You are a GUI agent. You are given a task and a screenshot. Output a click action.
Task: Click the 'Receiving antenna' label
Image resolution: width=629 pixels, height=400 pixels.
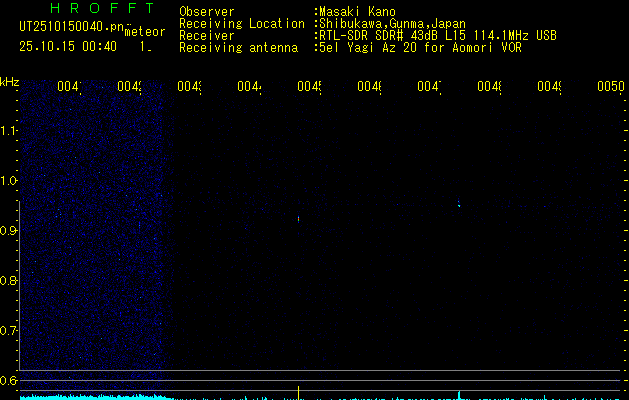pyautogui.click(x=238, y=48)
